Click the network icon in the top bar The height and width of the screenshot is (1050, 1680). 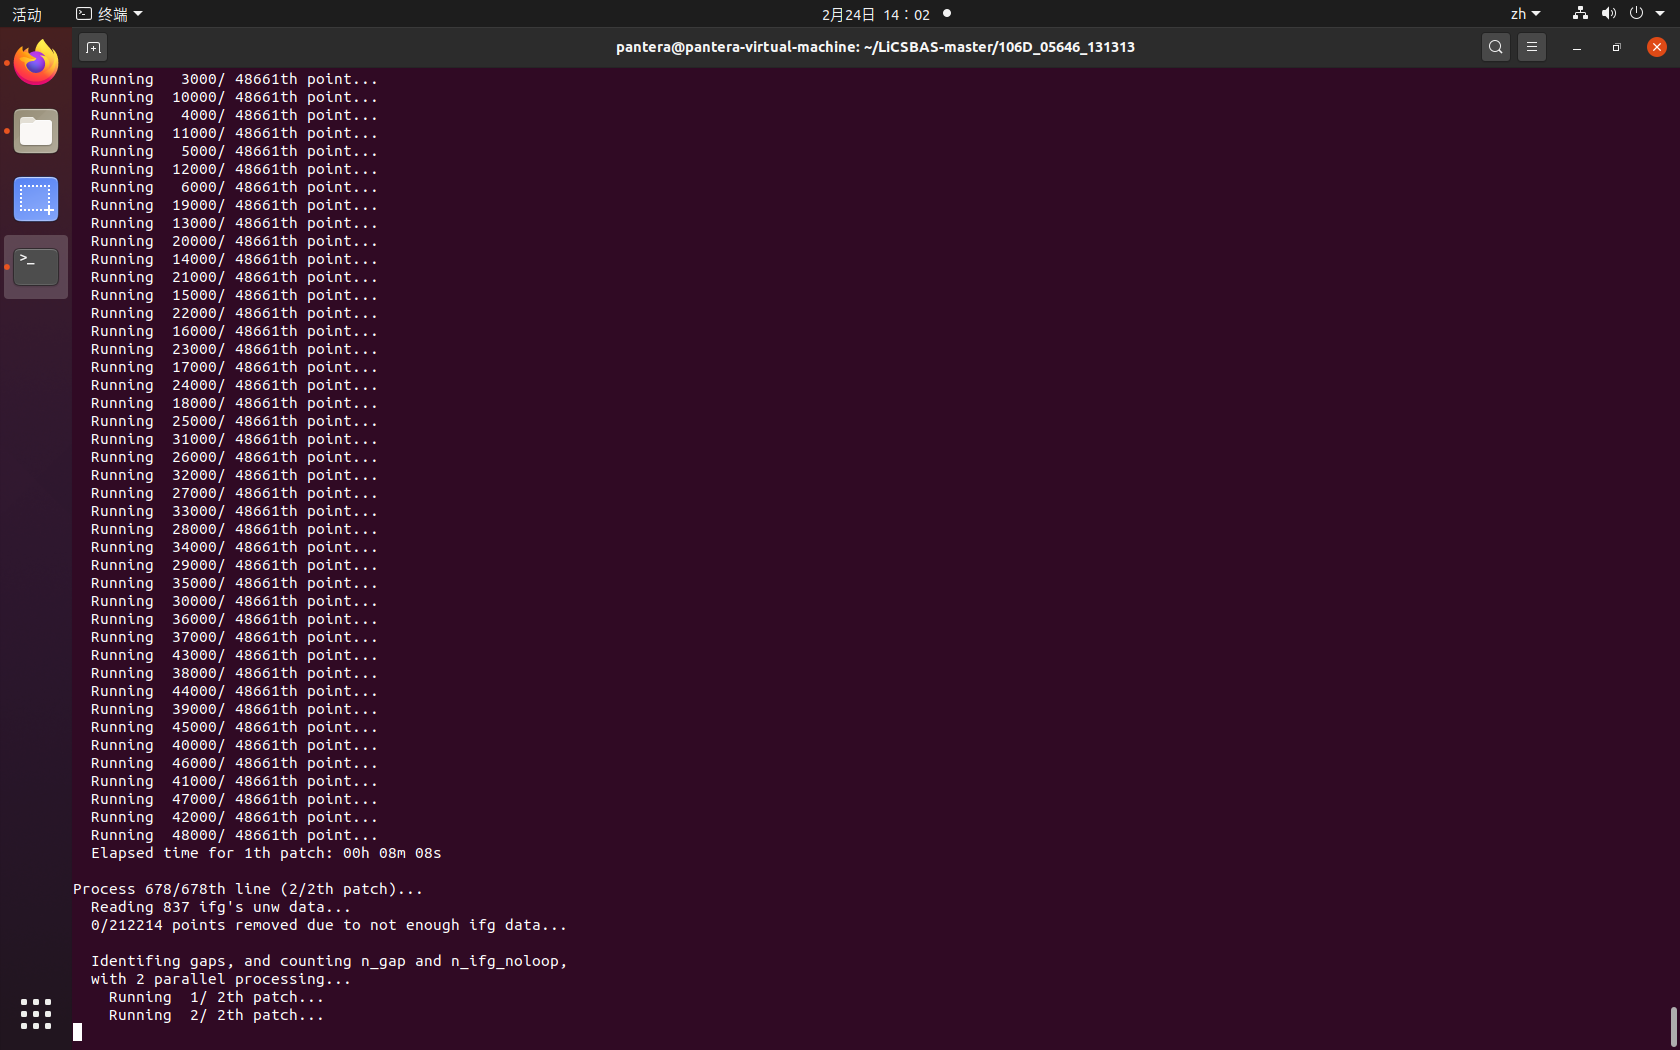[1578, 14]
